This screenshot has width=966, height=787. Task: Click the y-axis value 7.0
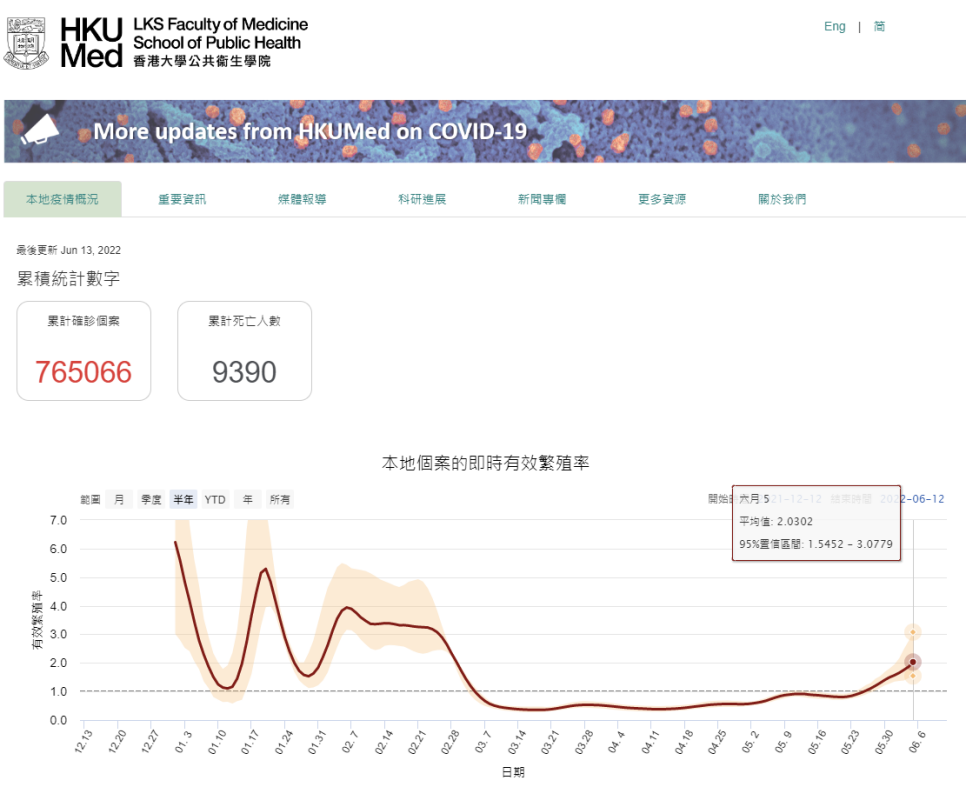coord(59,520)
